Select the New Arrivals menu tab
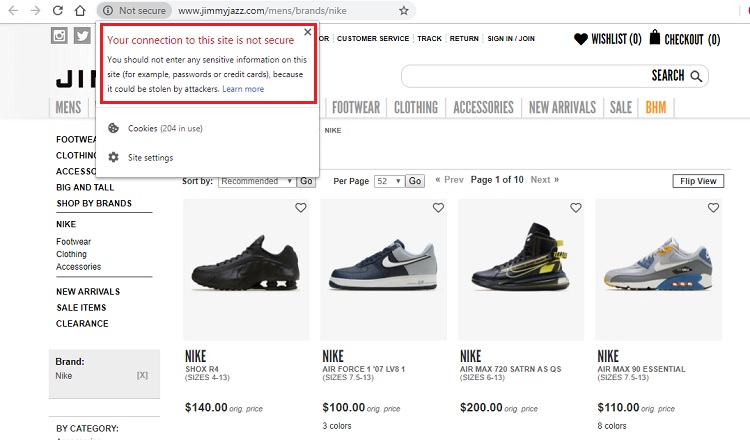Image resolution: width=750 pixels, height=440 pixels. [x=562, y=107]
